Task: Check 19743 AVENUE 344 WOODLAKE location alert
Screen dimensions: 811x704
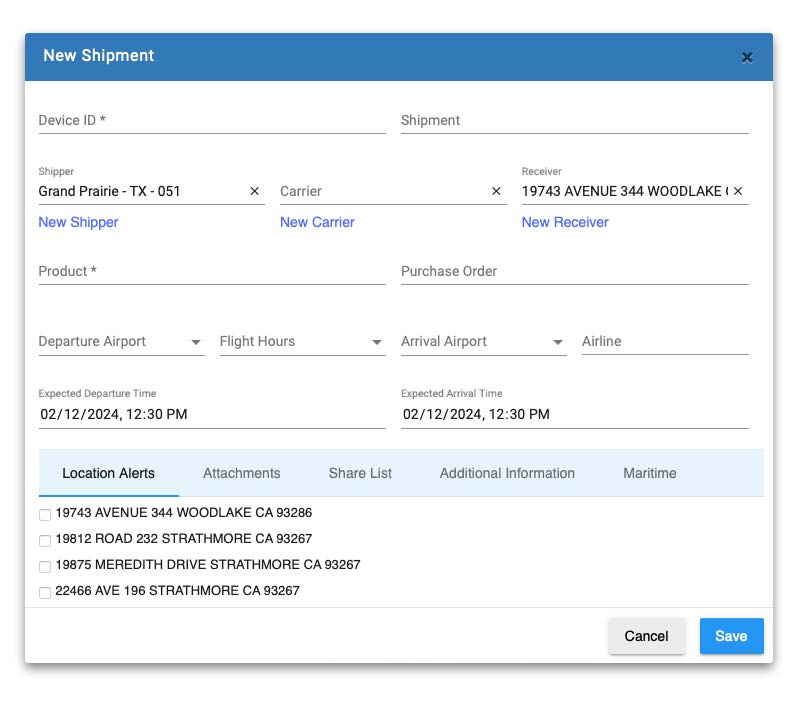Action: click(44, 514)
